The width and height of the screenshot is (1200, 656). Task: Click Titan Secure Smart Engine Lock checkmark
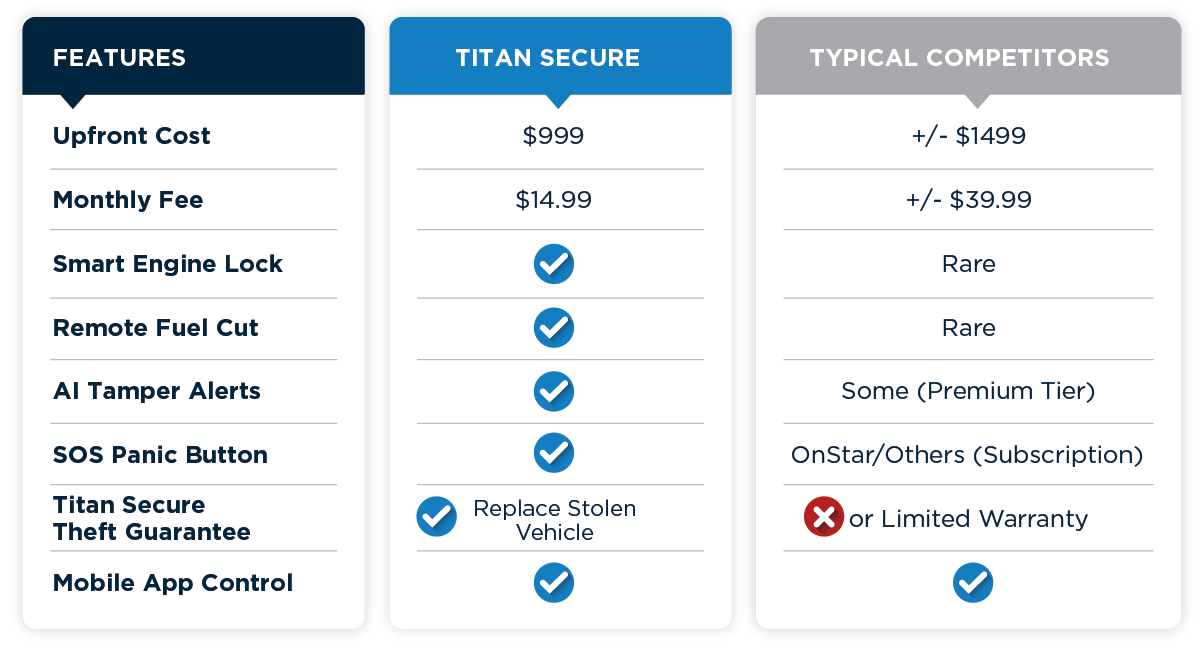[554, 264]
